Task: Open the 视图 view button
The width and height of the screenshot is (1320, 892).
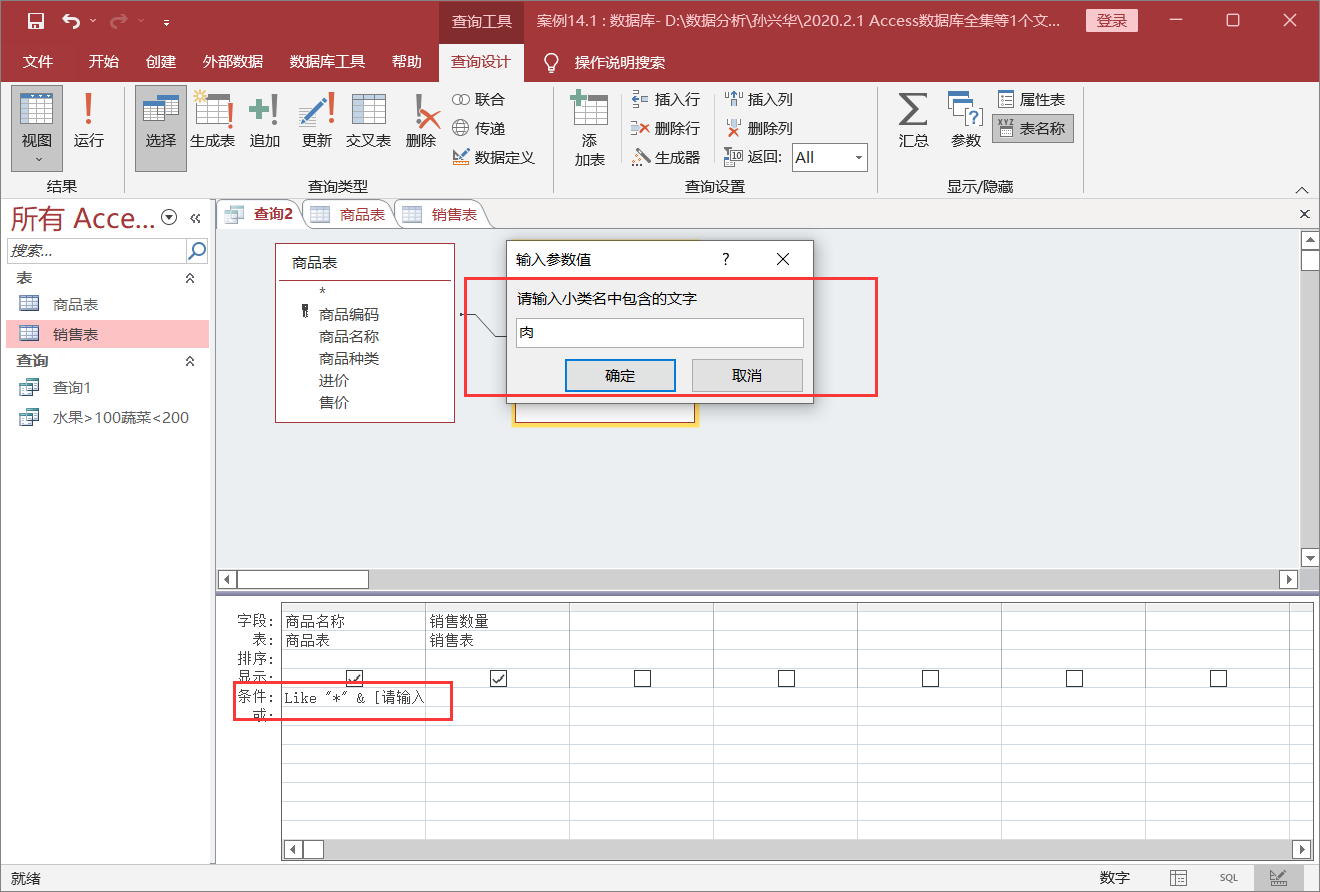Action: click(37, 128)
